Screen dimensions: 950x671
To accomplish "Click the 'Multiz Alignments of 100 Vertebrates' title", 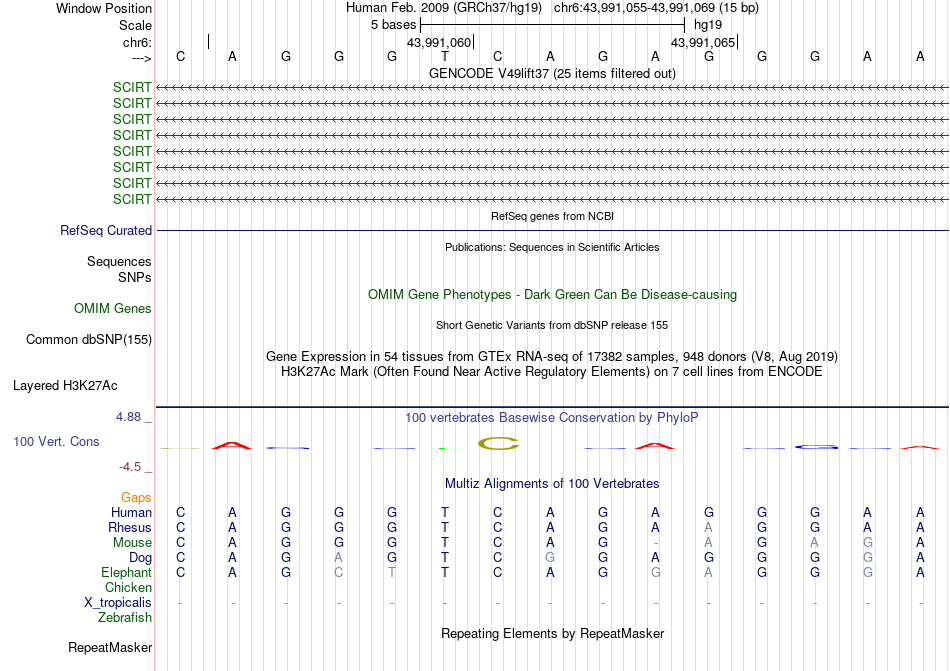I will point(552,483).
